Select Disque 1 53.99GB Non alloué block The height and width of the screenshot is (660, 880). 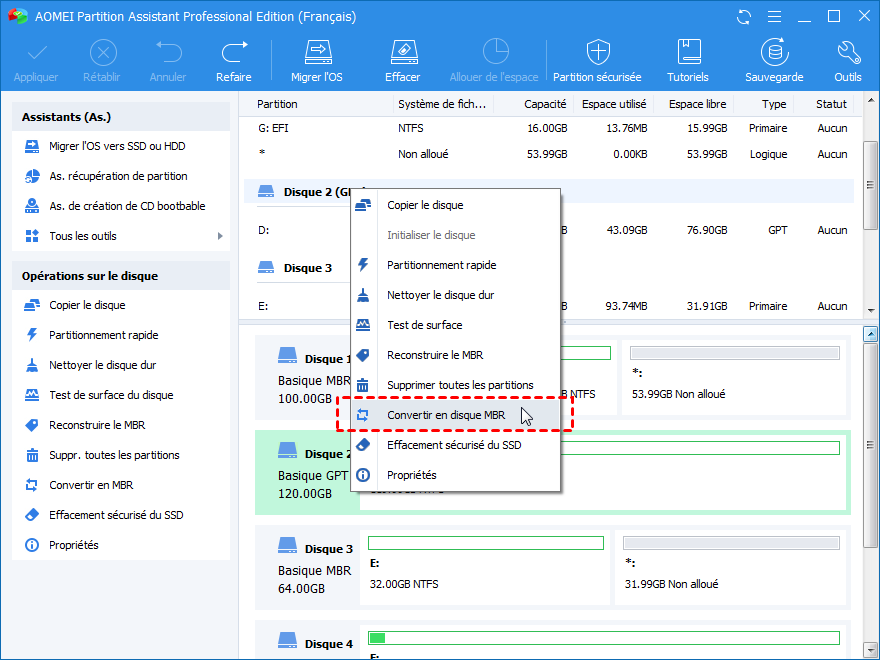pos(734,377)
